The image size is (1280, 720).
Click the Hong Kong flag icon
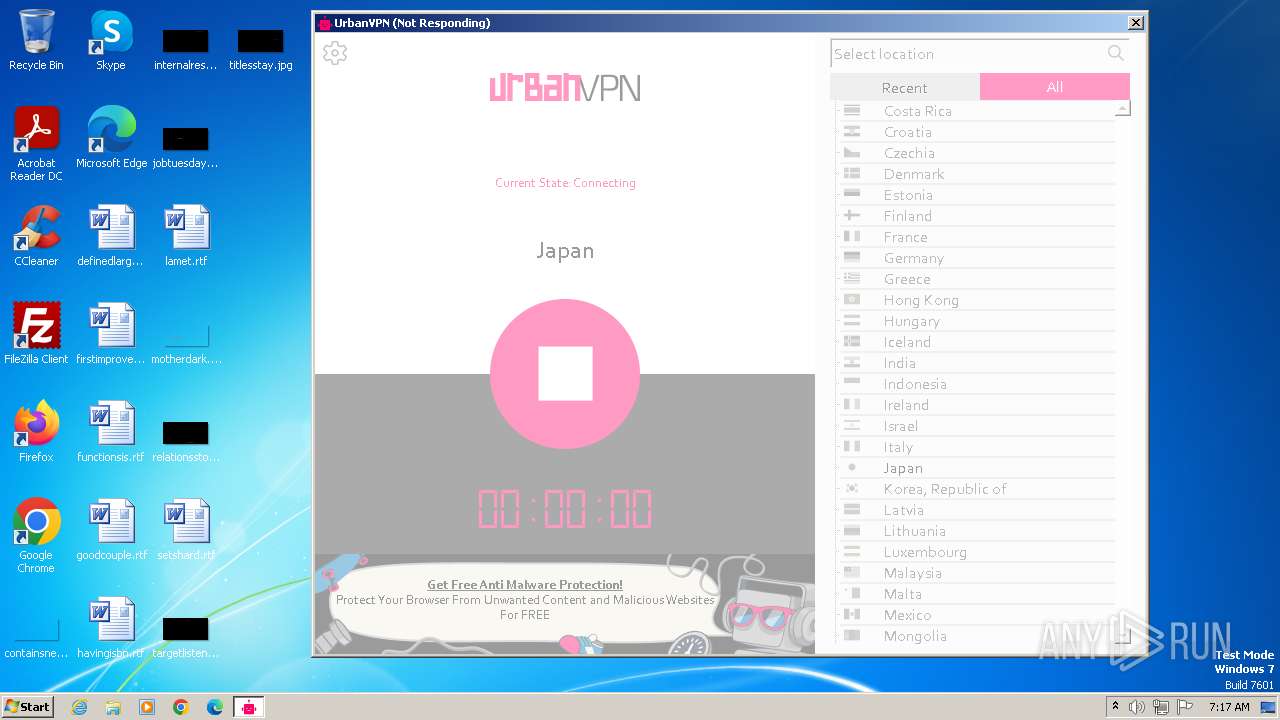pyautogui.click(x=852, y=300)
